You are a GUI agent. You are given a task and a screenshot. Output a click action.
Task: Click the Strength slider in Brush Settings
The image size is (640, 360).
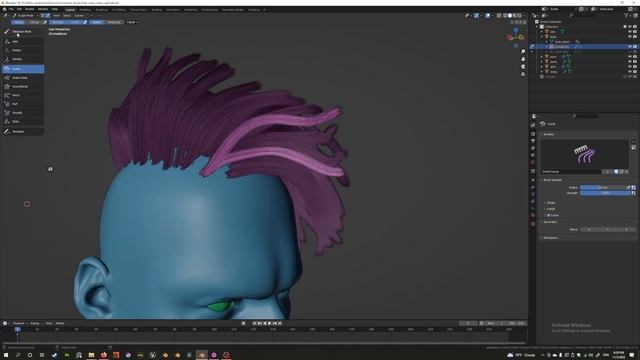coord(606,193)
